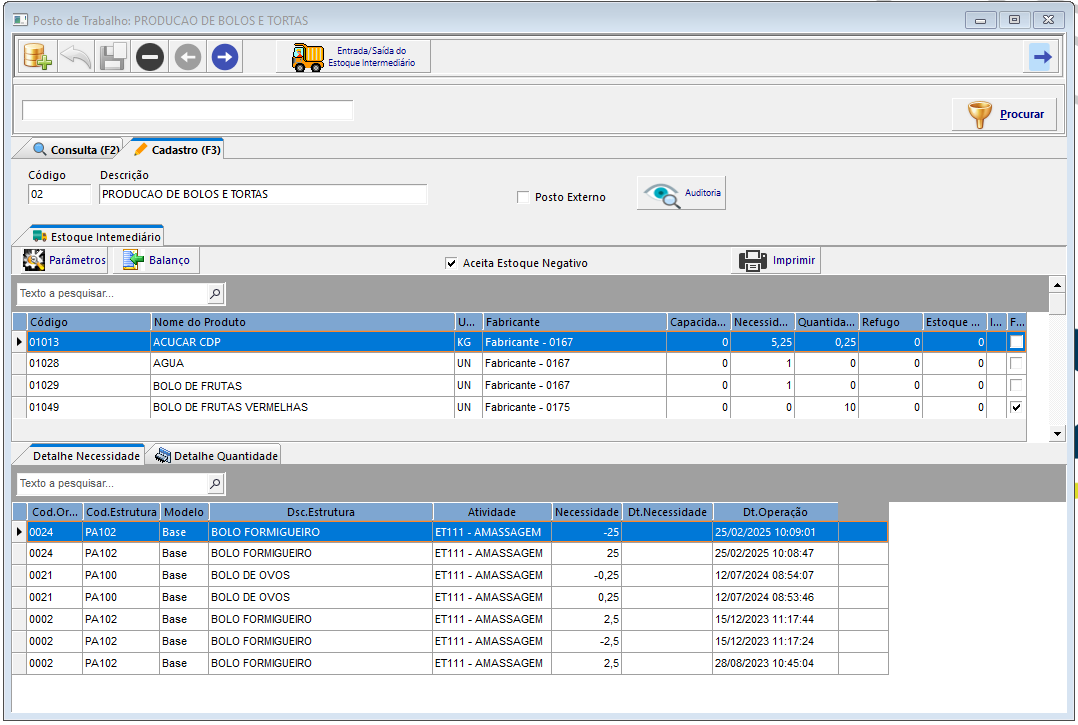Select row dated 25/02/2025 10:08:47

(457, 553)
